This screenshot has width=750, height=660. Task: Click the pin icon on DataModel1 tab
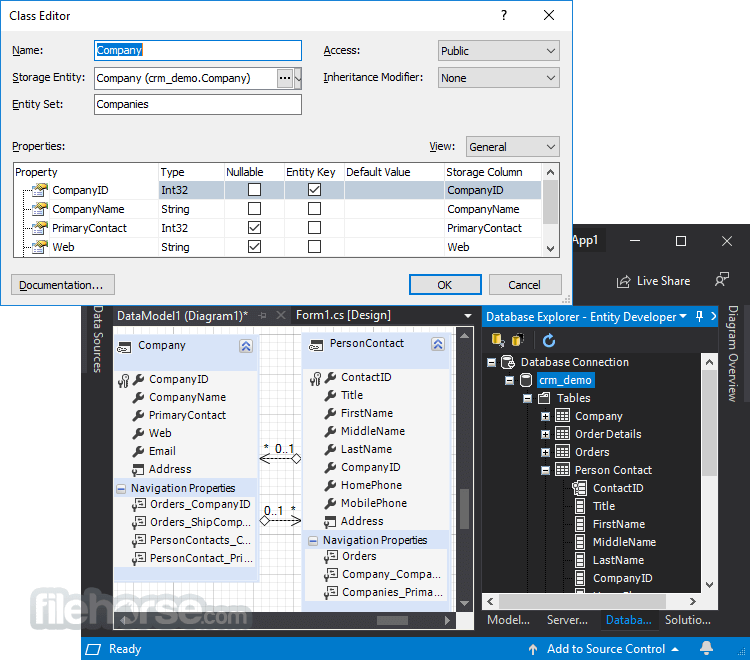coord(262,316)
